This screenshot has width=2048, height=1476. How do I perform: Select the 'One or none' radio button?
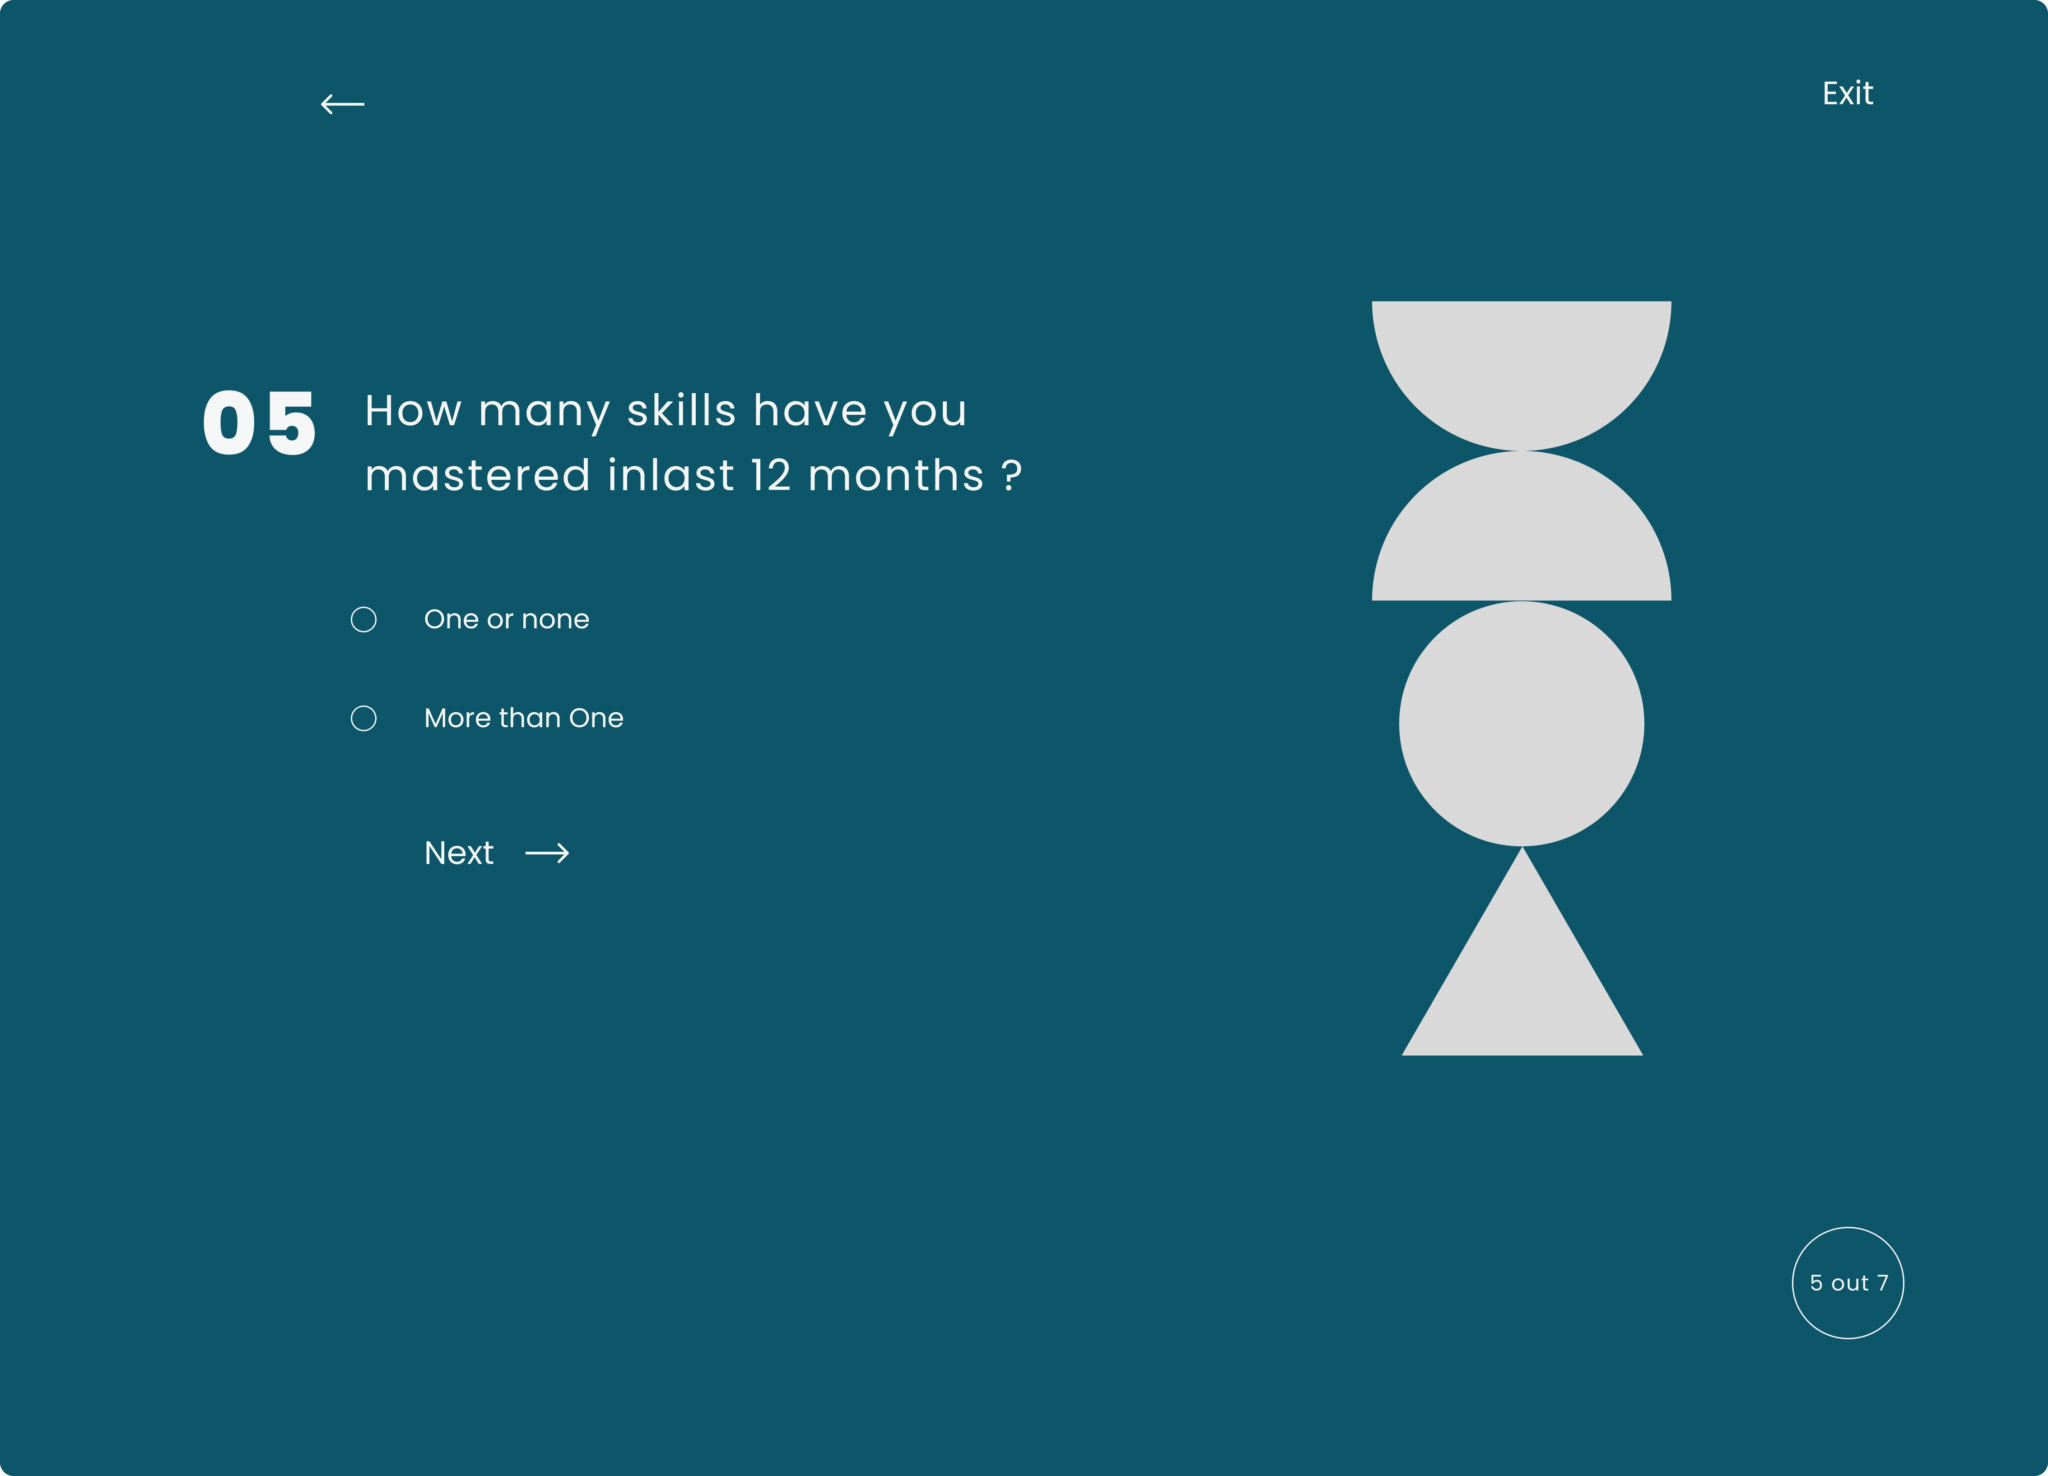(x=364, y=620)
